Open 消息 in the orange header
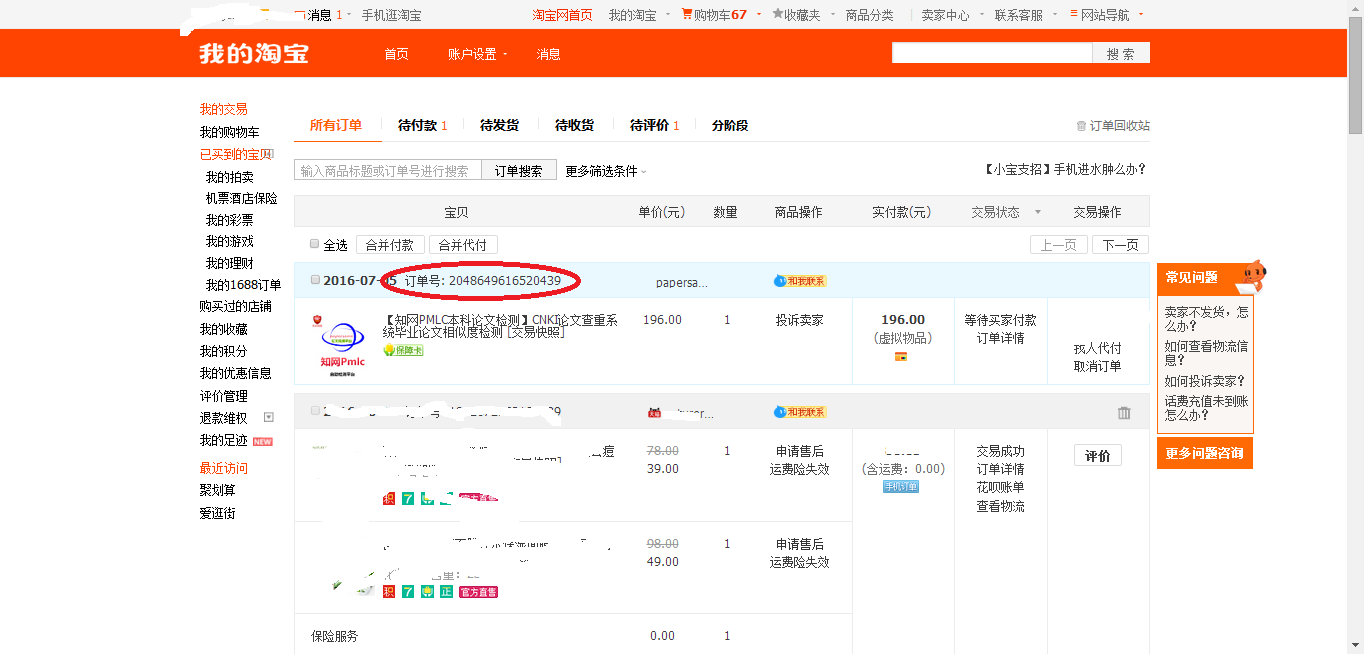1364x654 pixels. click(x=548, y=54)
